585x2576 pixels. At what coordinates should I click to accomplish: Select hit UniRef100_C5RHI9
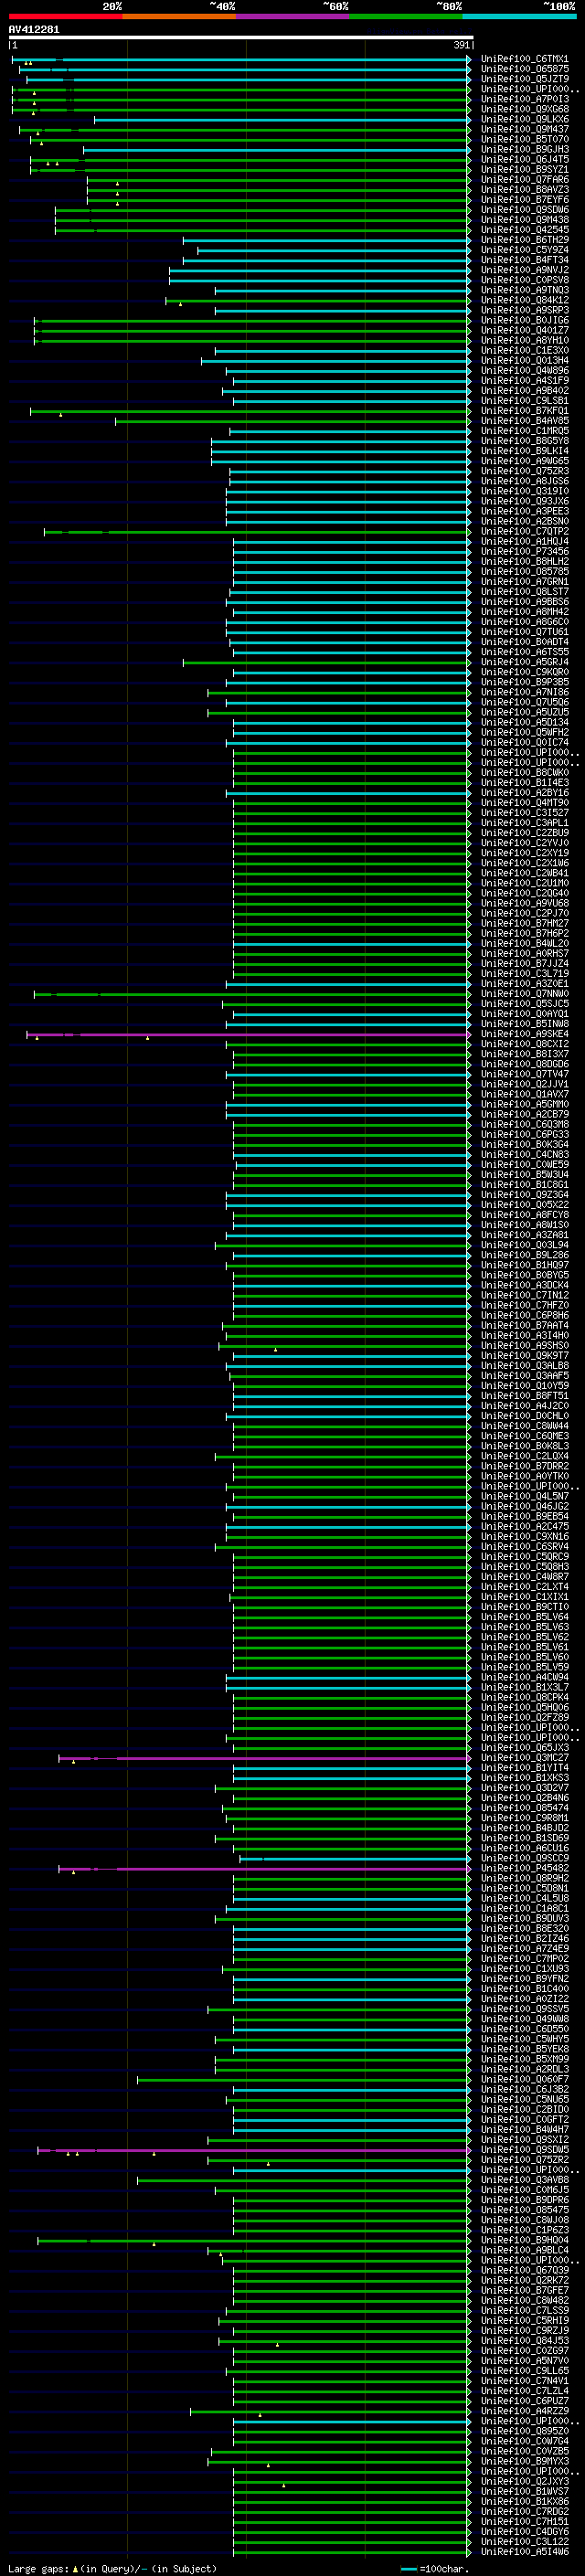click(x=525, y=2321)
